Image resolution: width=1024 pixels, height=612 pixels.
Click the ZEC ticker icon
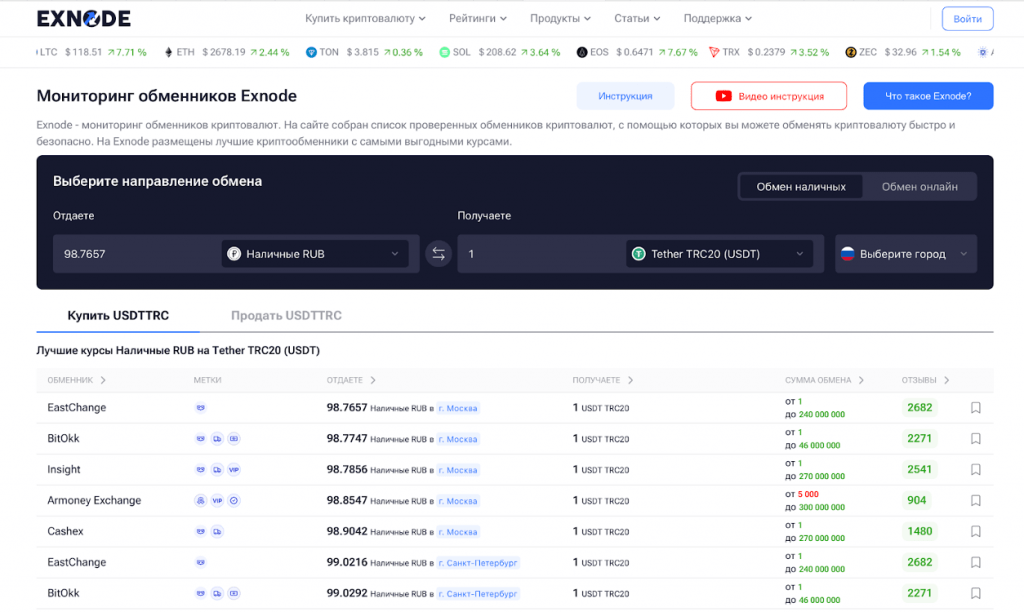850,52
